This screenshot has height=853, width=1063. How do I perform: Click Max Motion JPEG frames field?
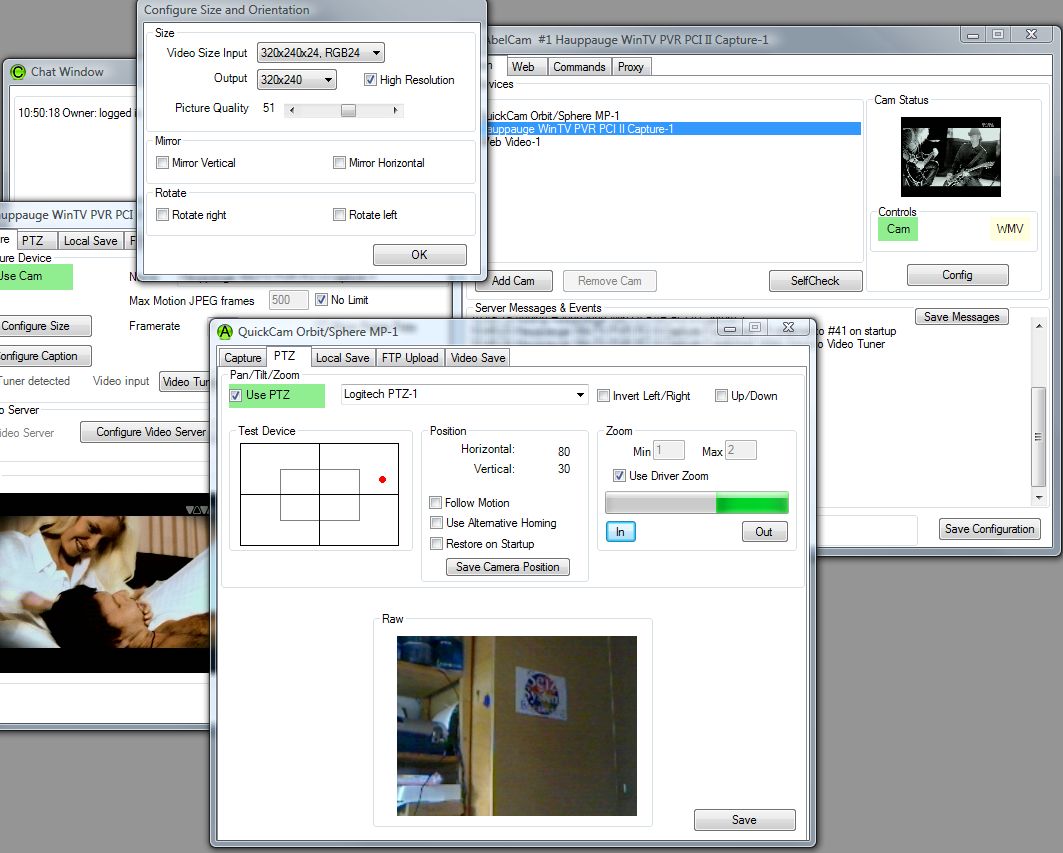pos(288,300)
